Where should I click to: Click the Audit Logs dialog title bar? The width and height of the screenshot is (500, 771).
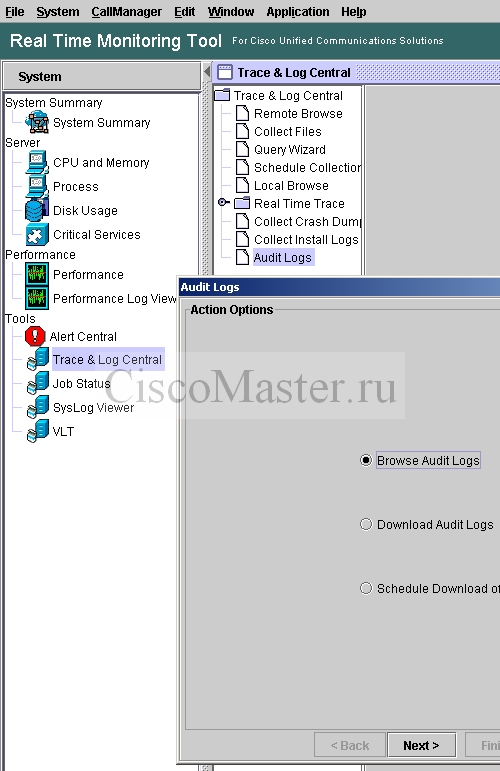click(x=339, y=287)
